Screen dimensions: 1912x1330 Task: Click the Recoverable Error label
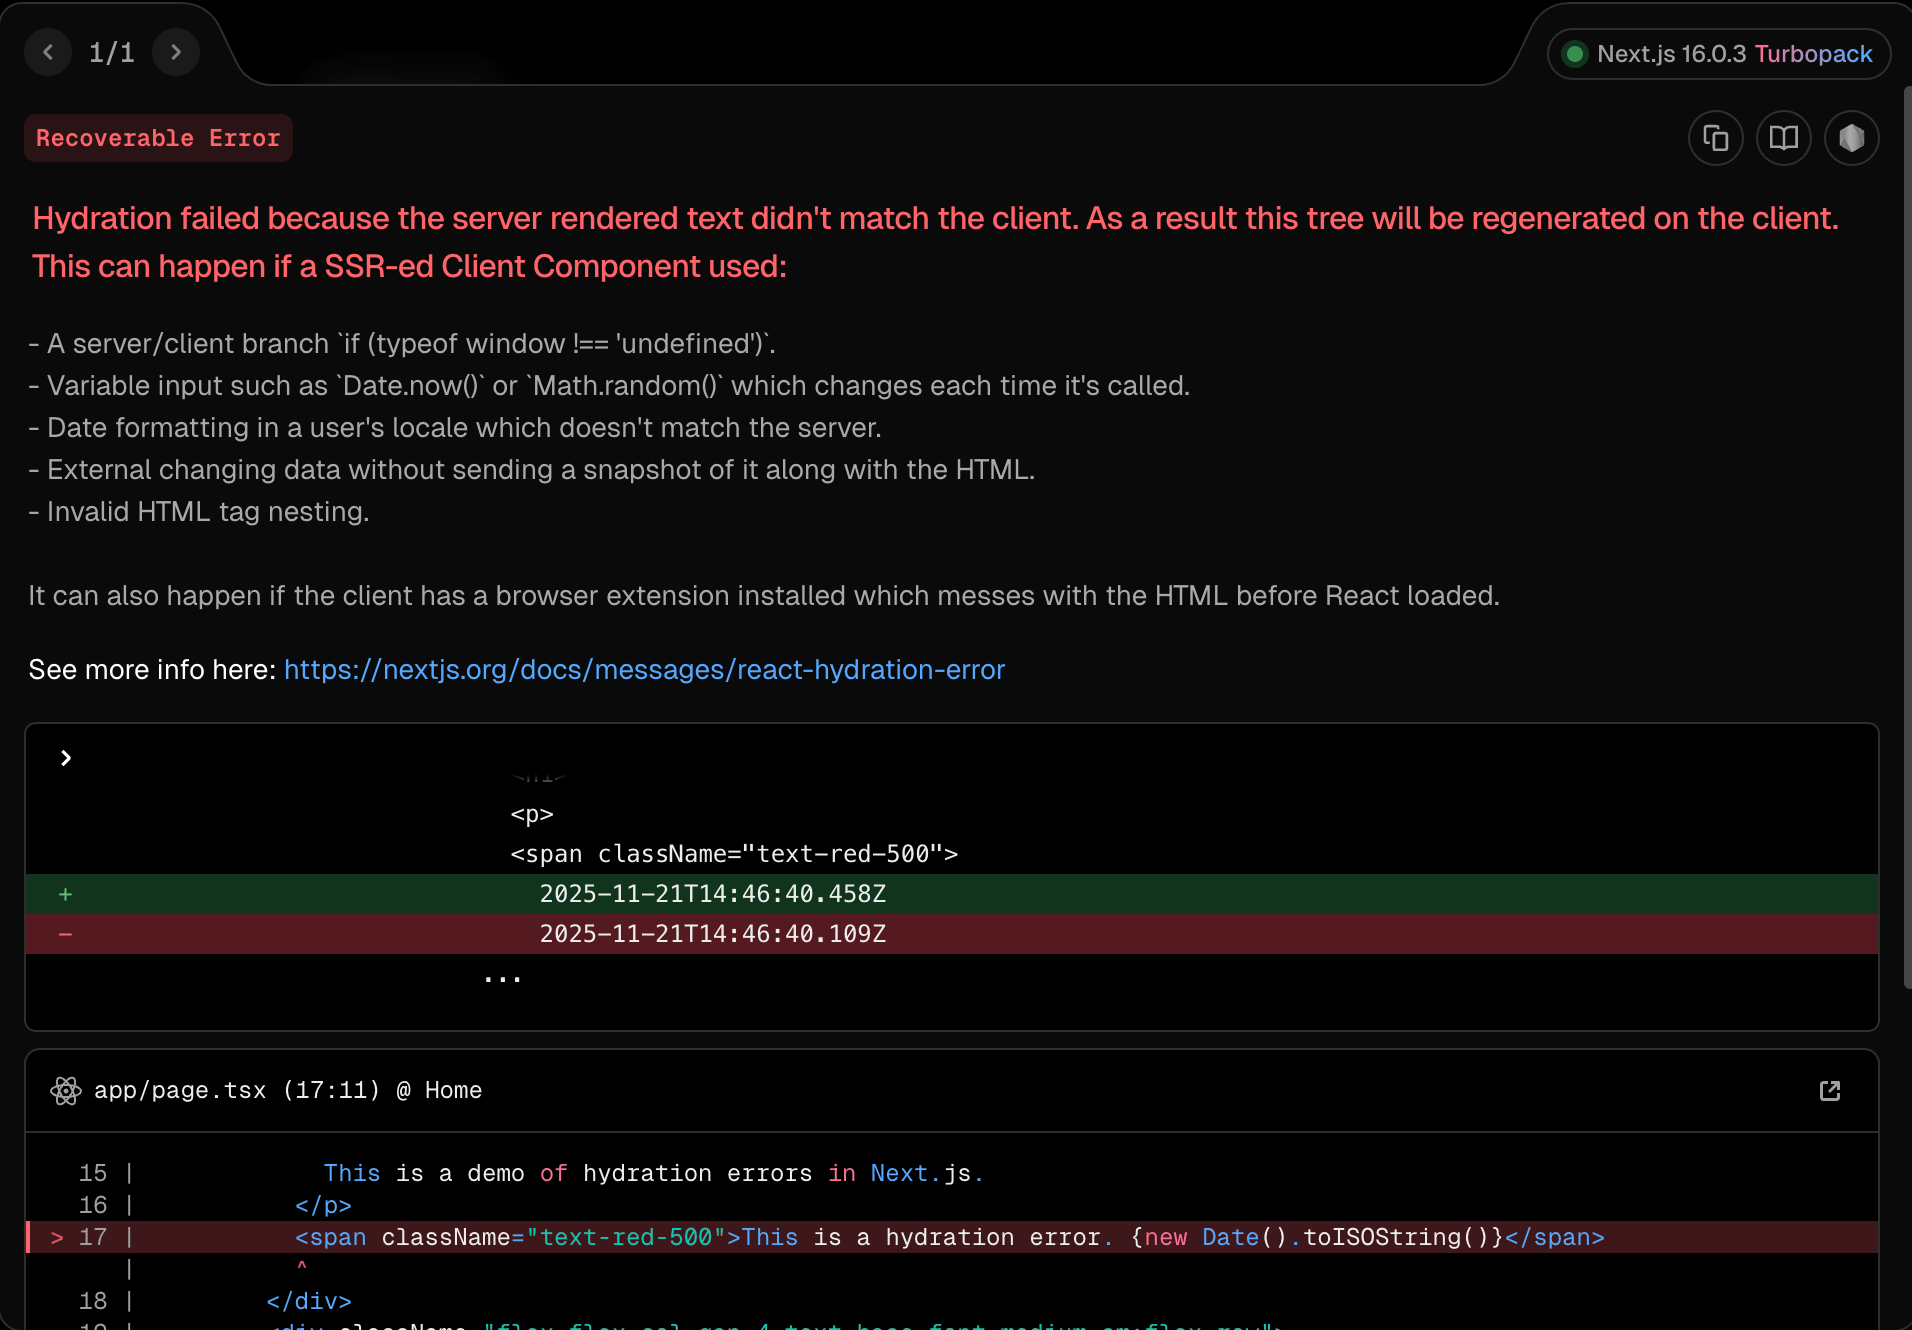[x=158, y=138]
